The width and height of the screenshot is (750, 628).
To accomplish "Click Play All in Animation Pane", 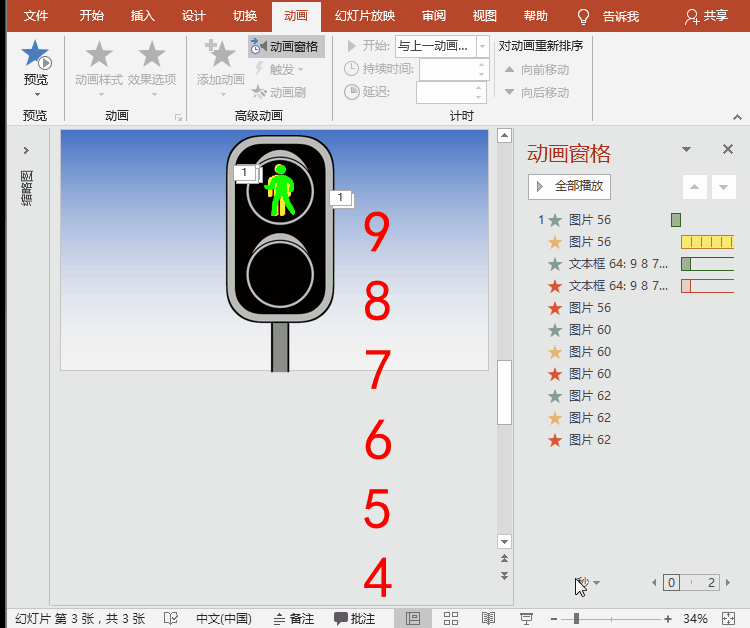I will pos(569,186).
